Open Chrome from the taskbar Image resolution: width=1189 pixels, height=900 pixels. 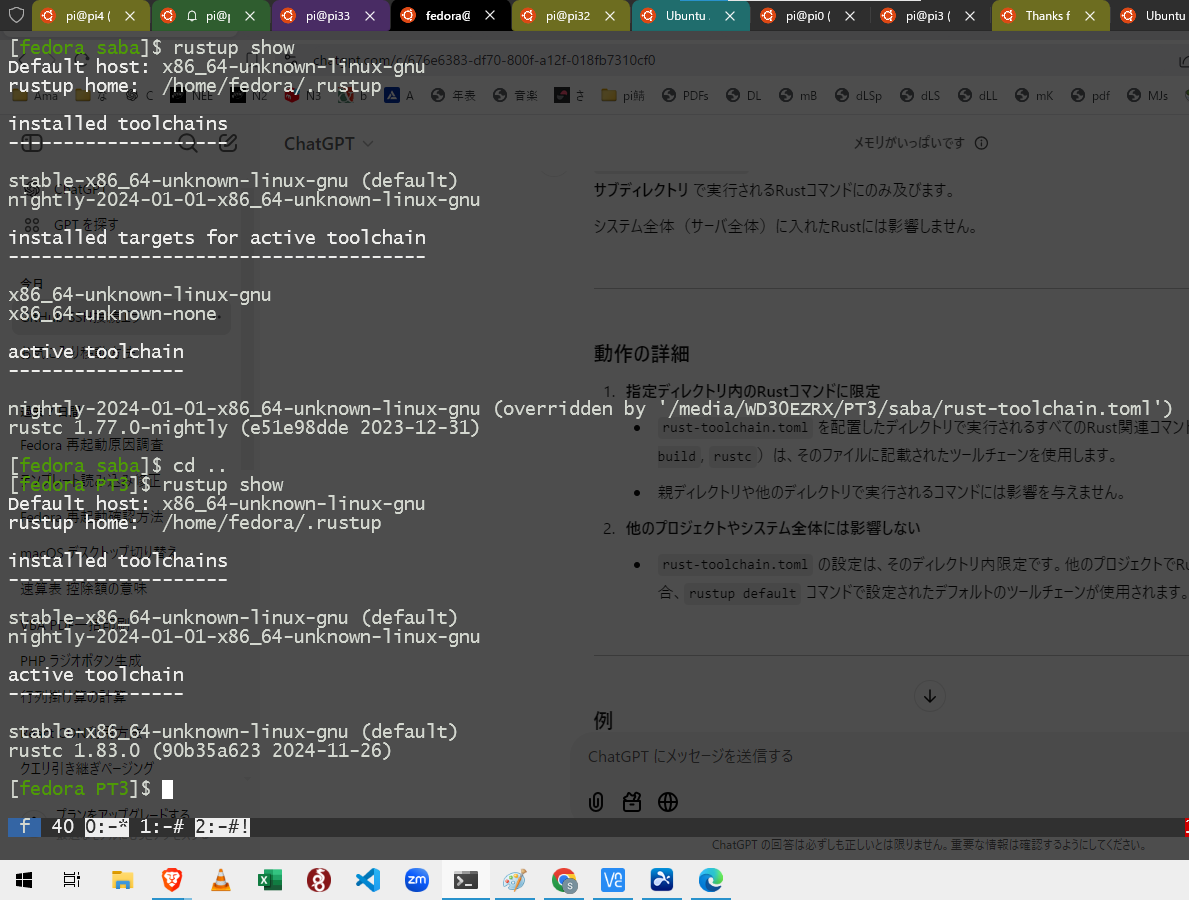click(x=563, y=880)
